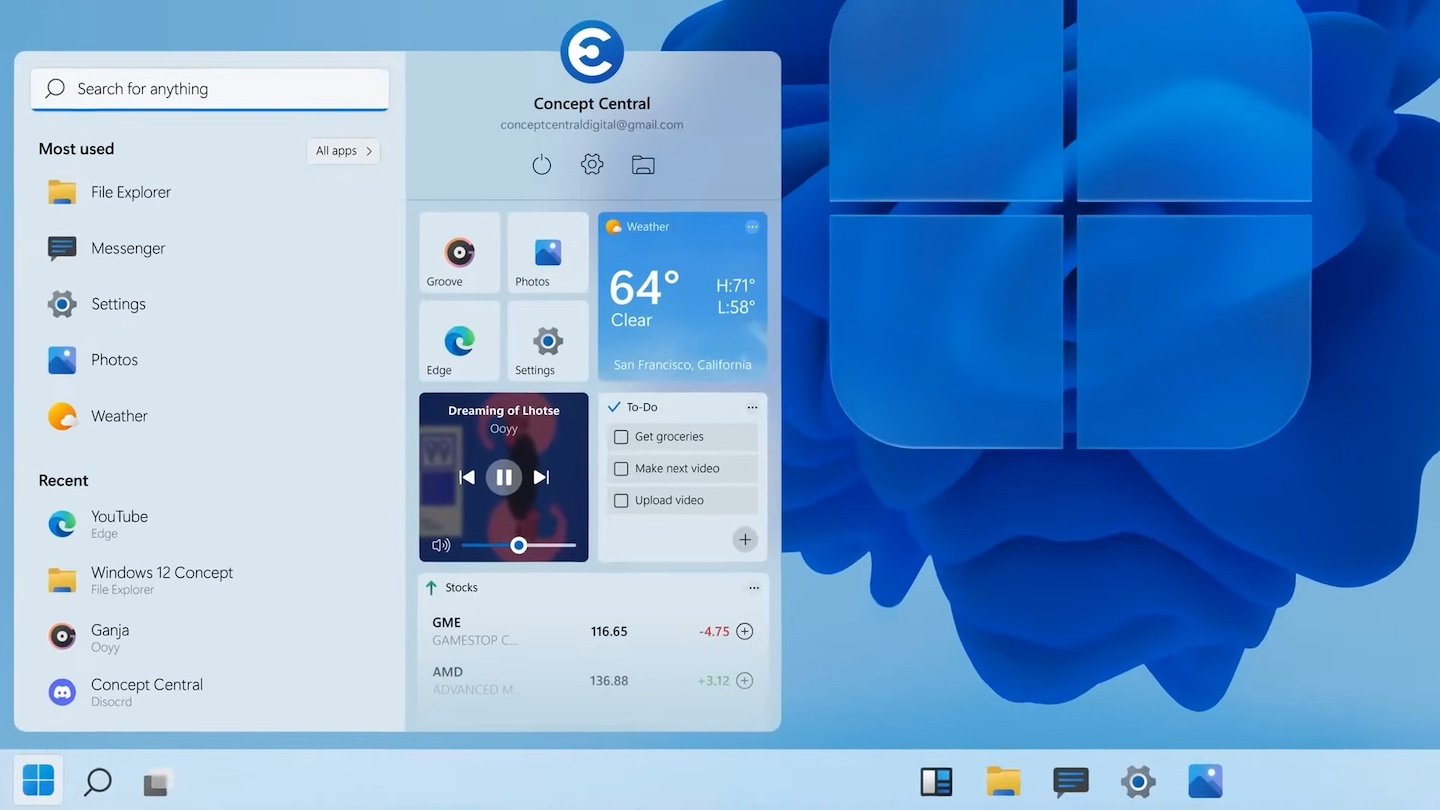Open File Explorer from the taskbar
Screen dimensions: 1440x810
click(1003, 781)
